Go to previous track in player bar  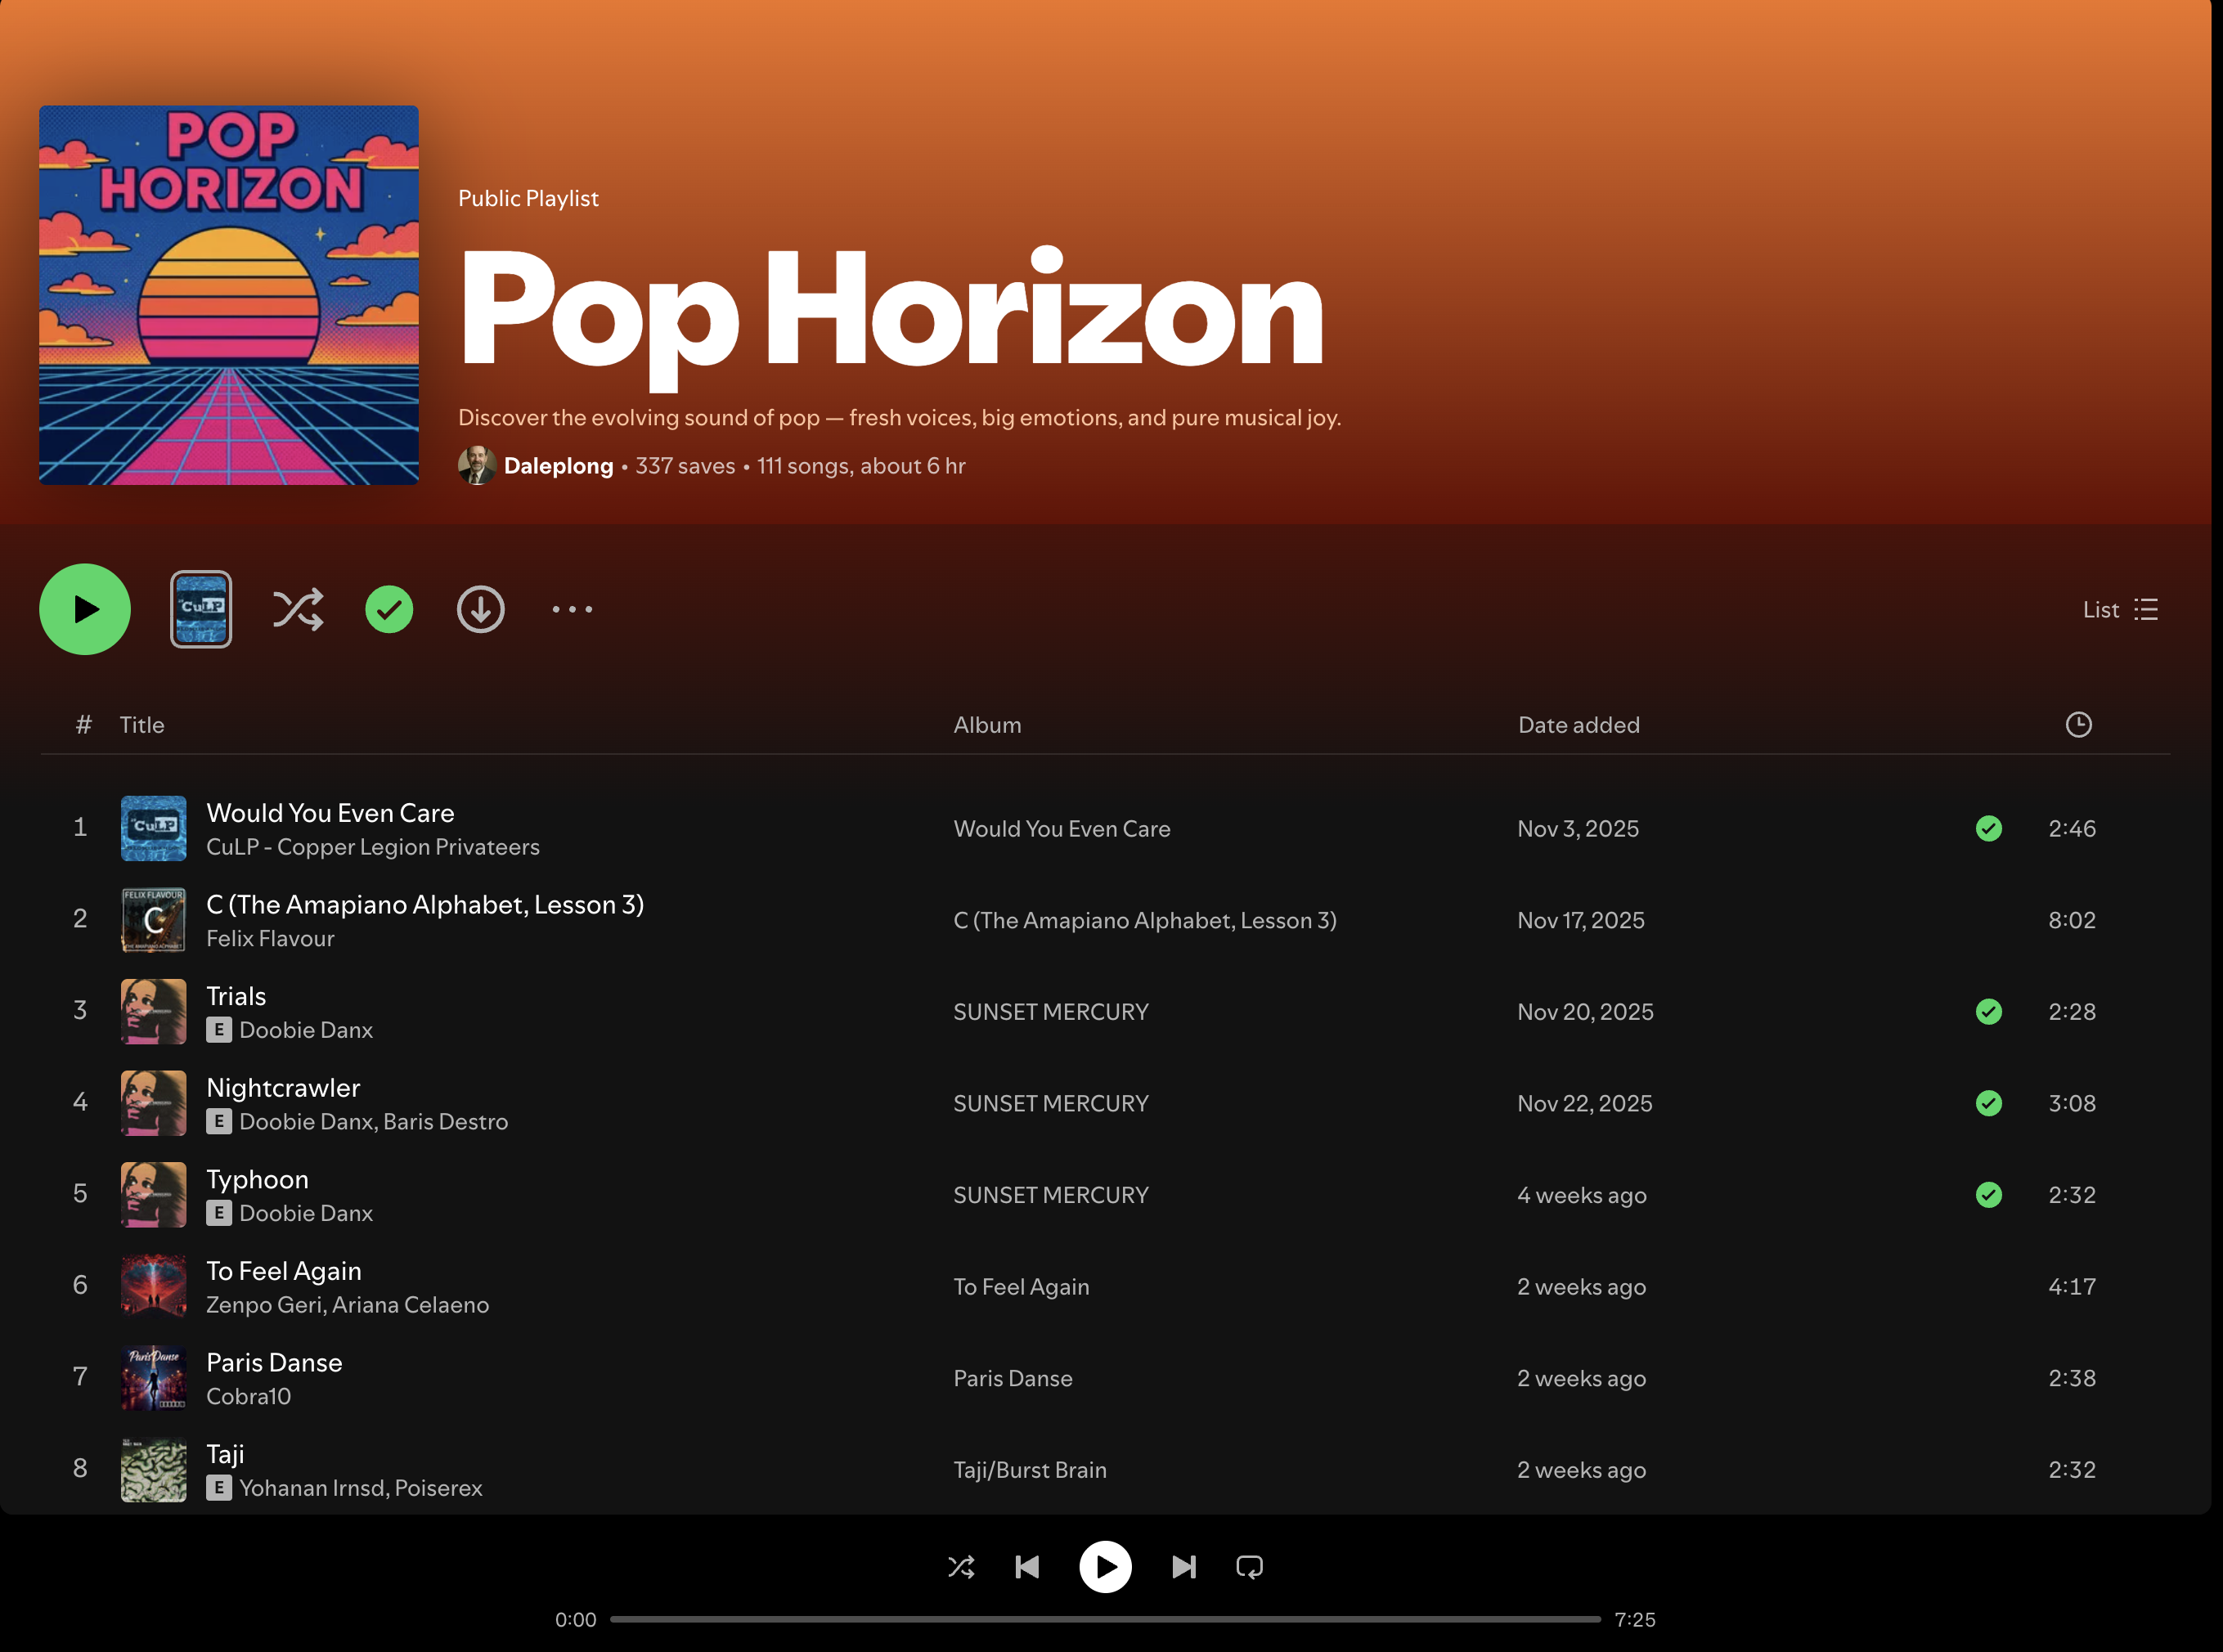[1027, 1566]
